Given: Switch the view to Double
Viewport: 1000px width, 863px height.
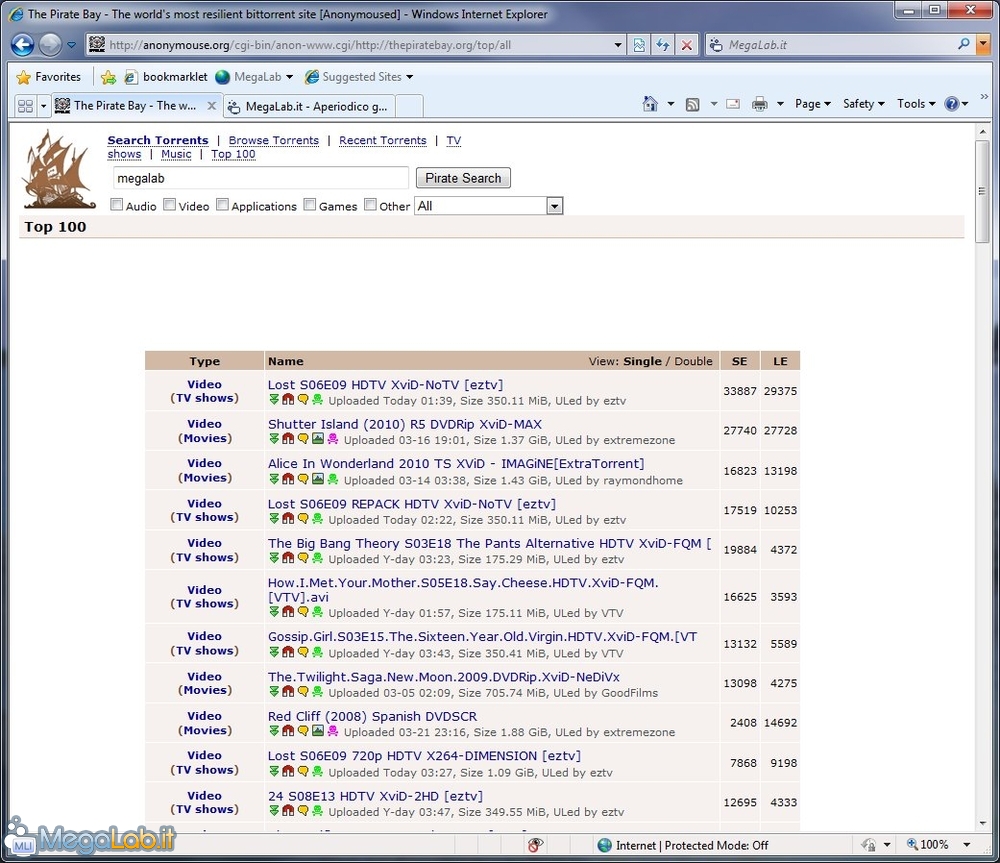Looking at the screenshot, I should (693, 361).
